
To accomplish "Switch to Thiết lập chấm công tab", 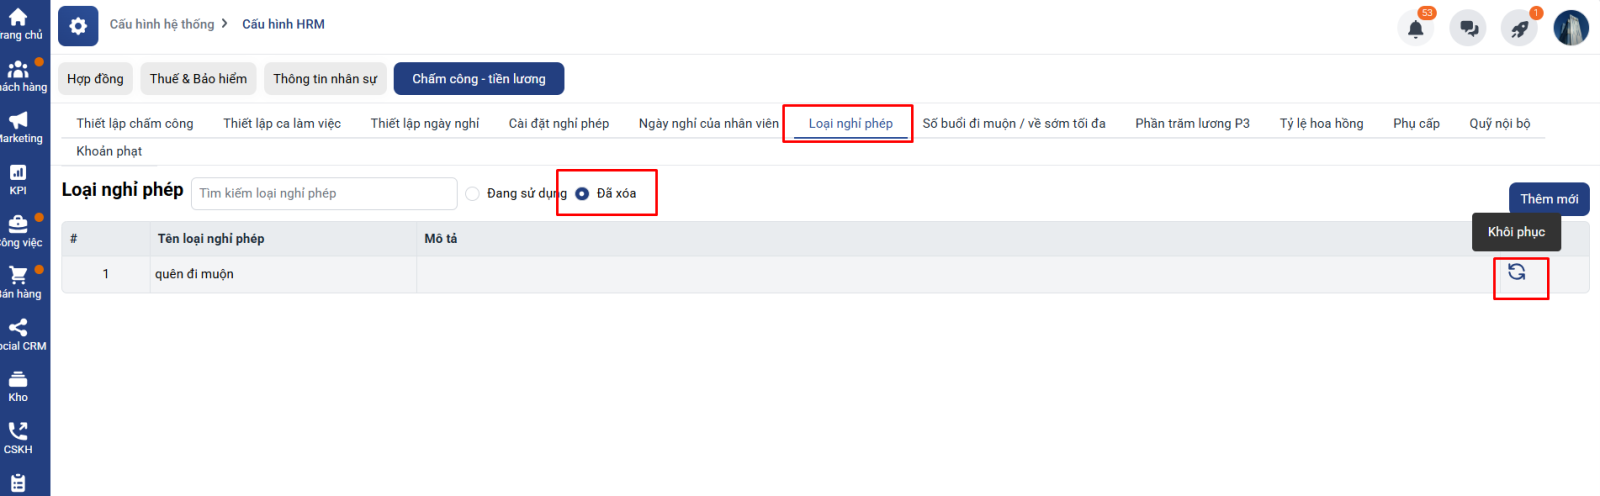I will pyautogui.click(x=135, y=124).
